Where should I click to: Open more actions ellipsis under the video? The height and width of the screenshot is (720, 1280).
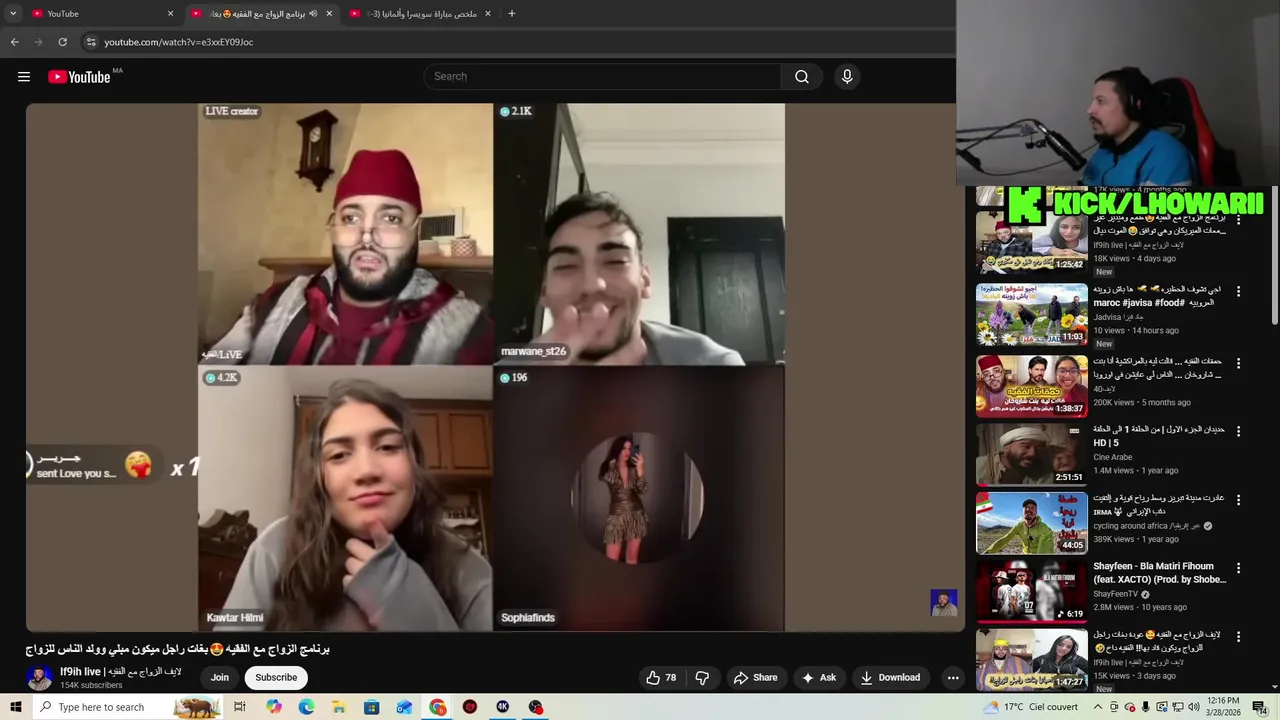pos(953,677)
